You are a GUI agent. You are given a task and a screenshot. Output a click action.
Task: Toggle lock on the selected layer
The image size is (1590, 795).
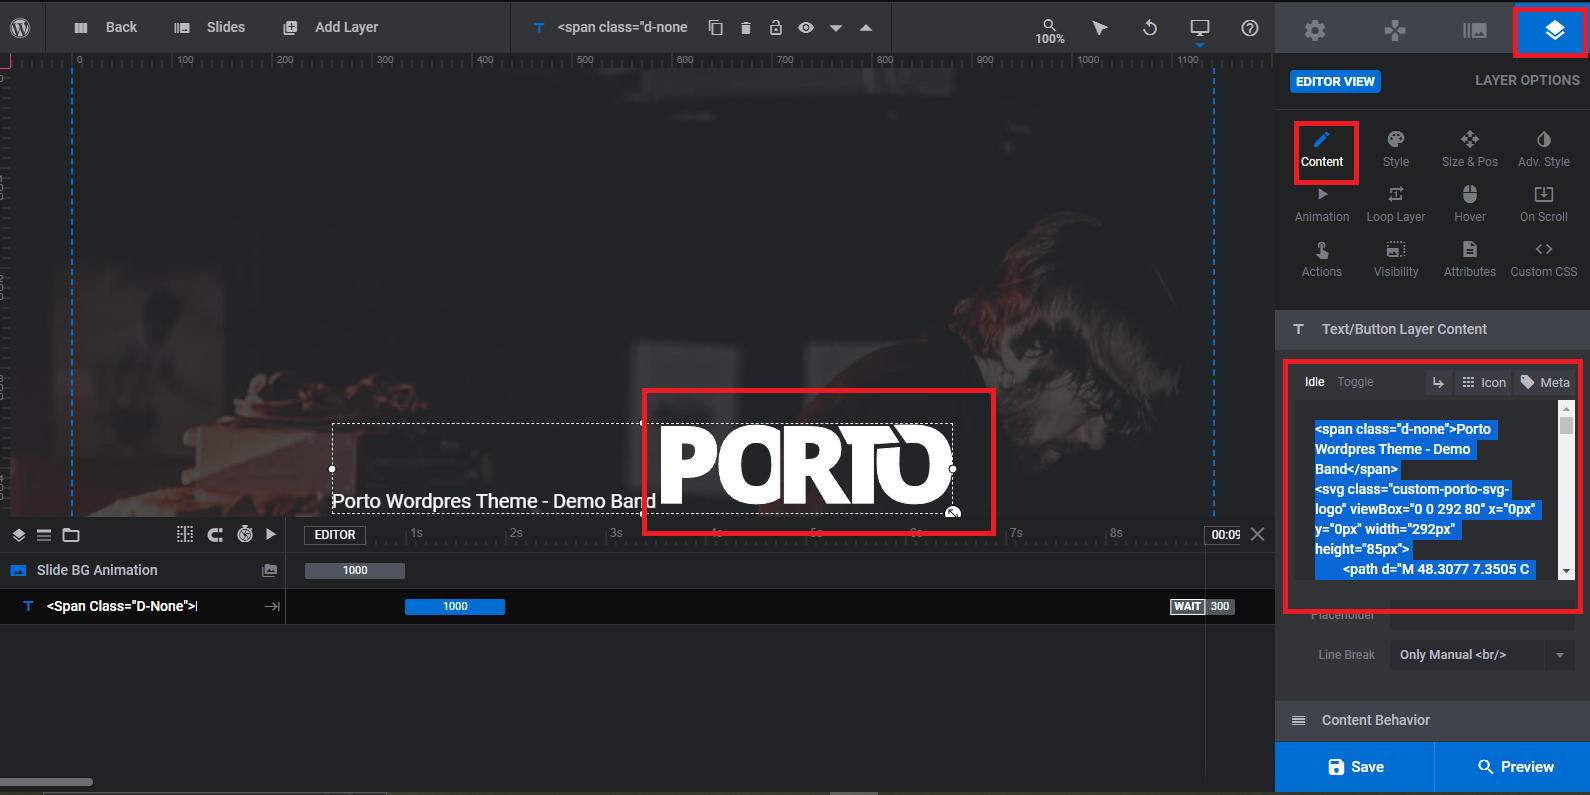click(x=776, y=28)
